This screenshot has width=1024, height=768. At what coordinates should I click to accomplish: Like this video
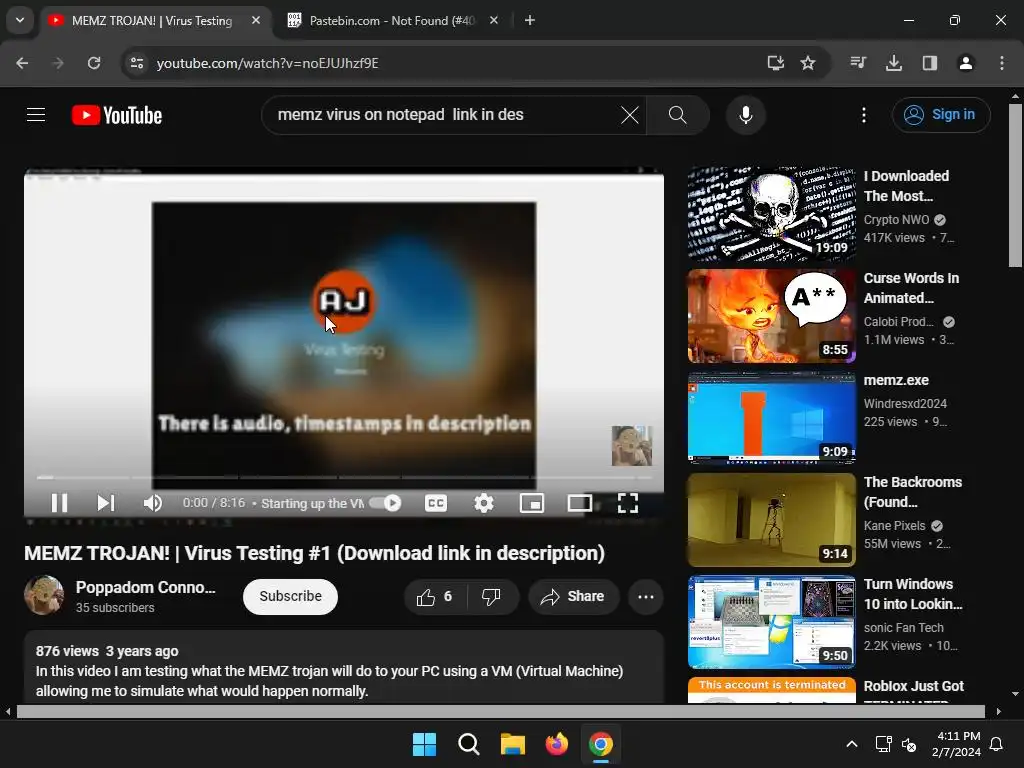[435, 596]
